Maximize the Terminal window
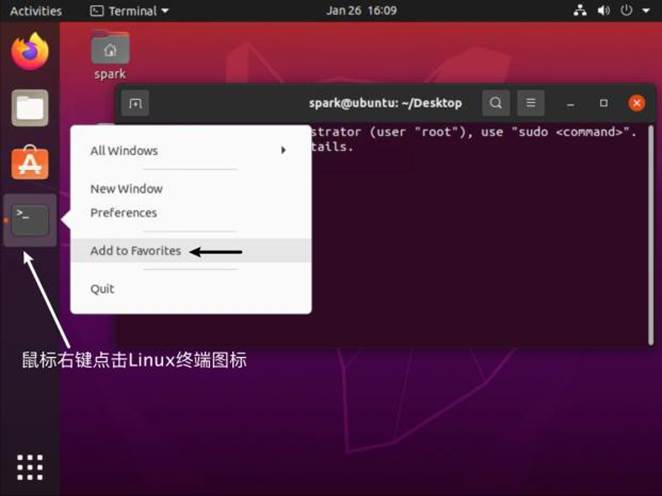 604,103
